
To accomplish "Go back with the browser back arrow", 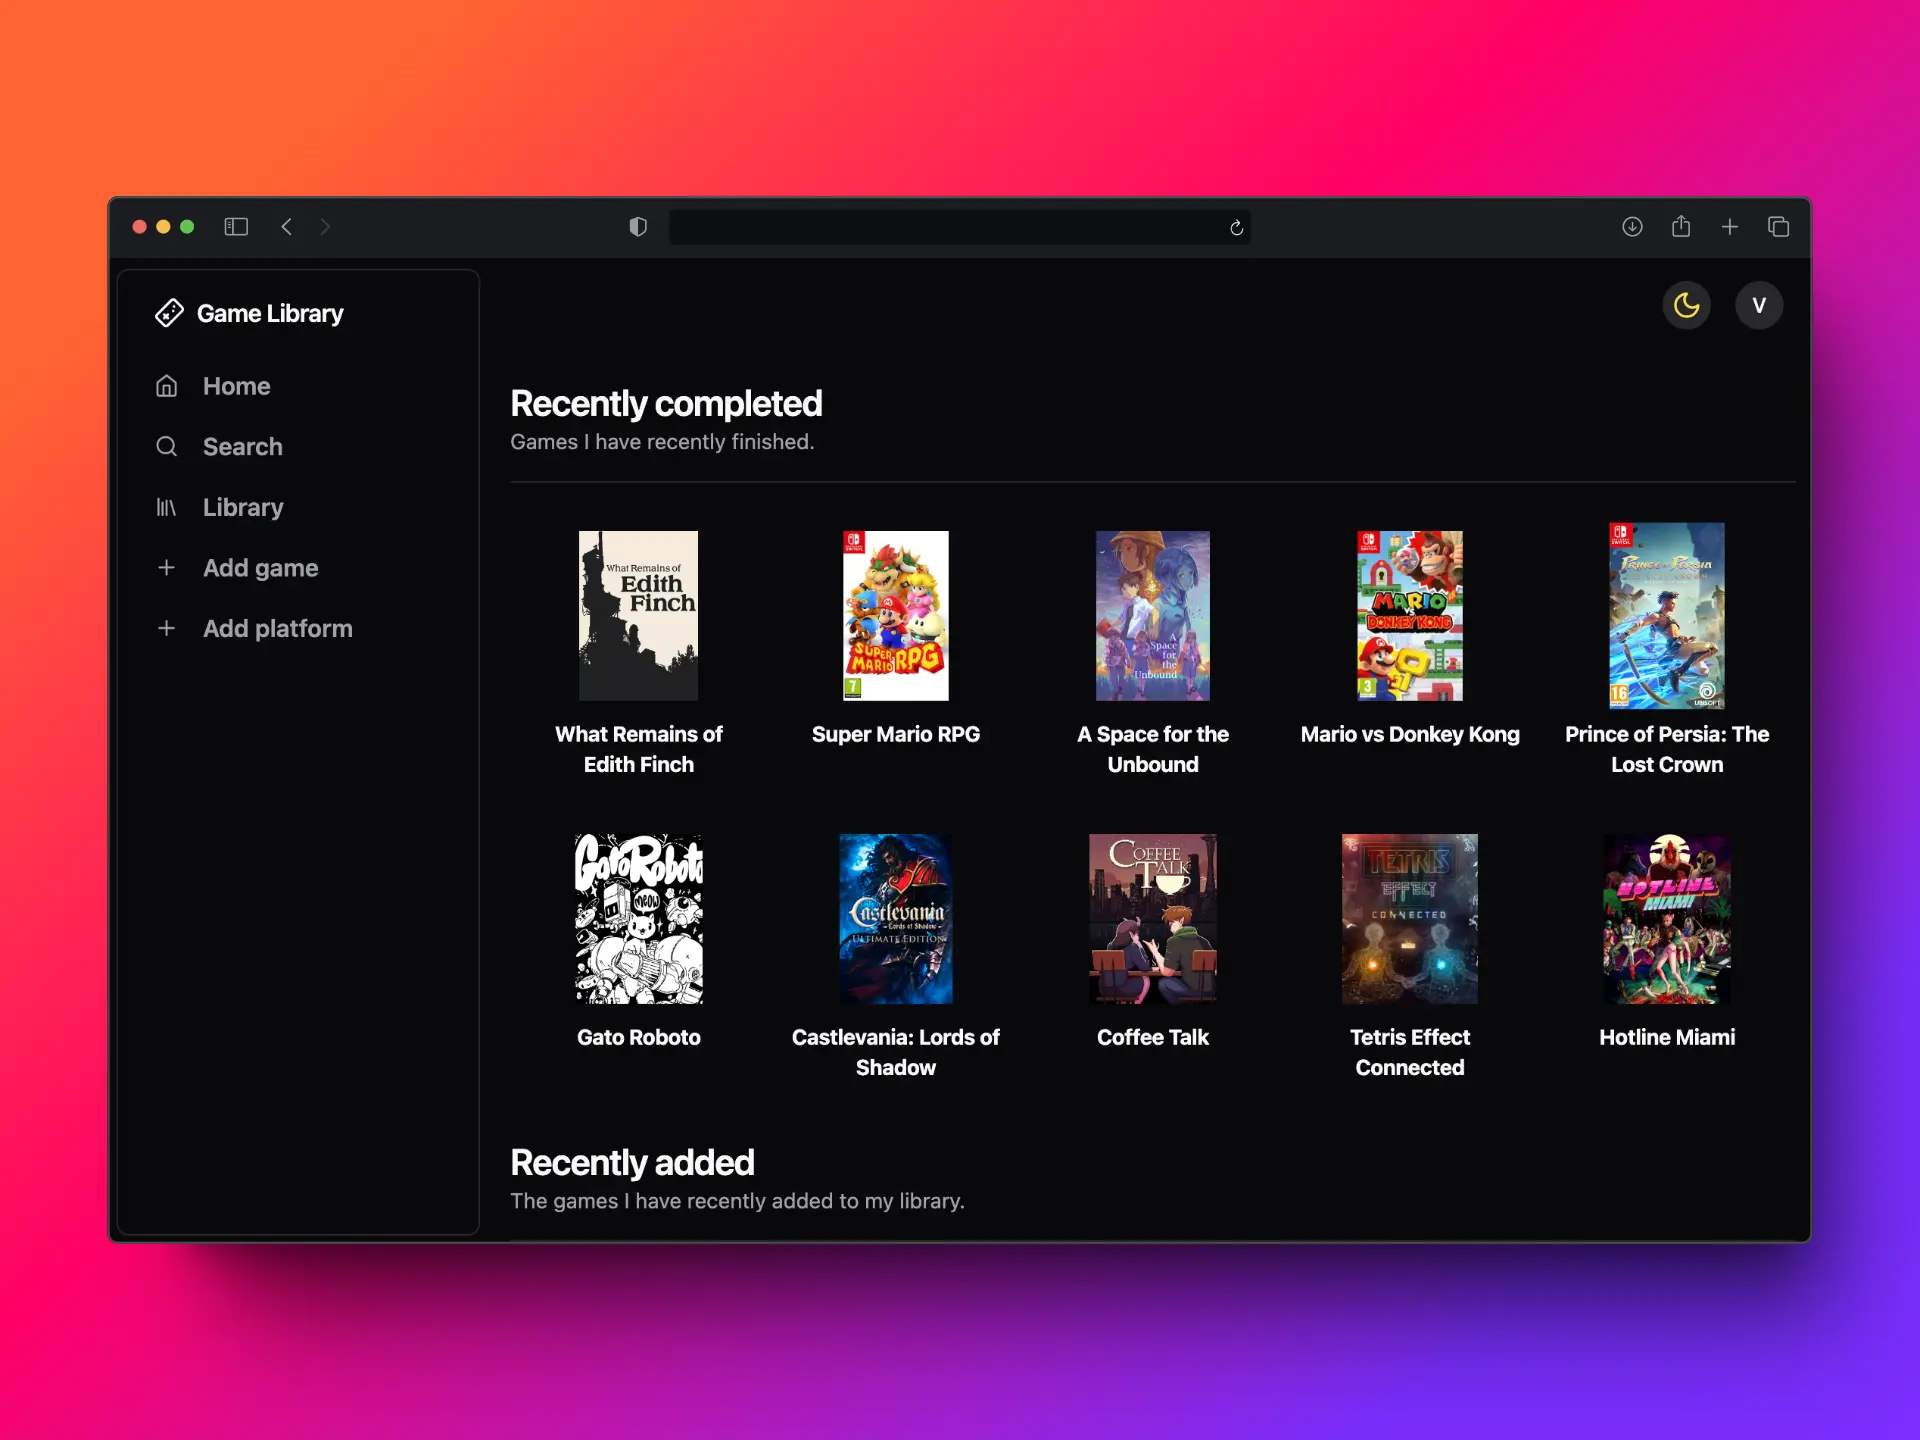I will (x=287, y=227).
